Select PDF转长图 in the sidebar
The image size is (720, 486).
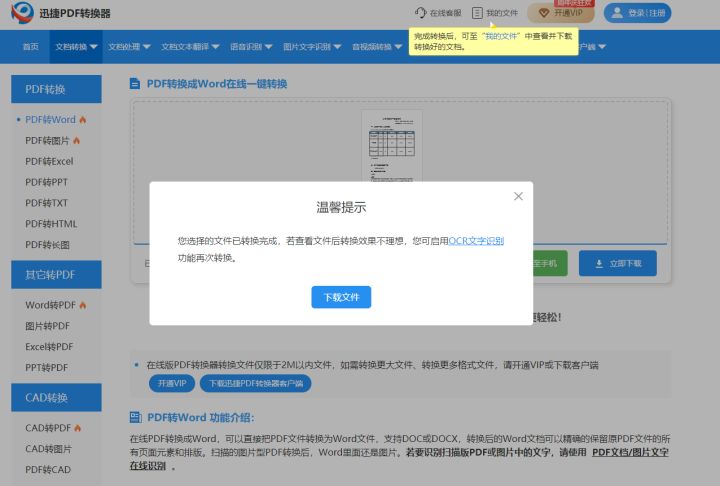[47, 245]
